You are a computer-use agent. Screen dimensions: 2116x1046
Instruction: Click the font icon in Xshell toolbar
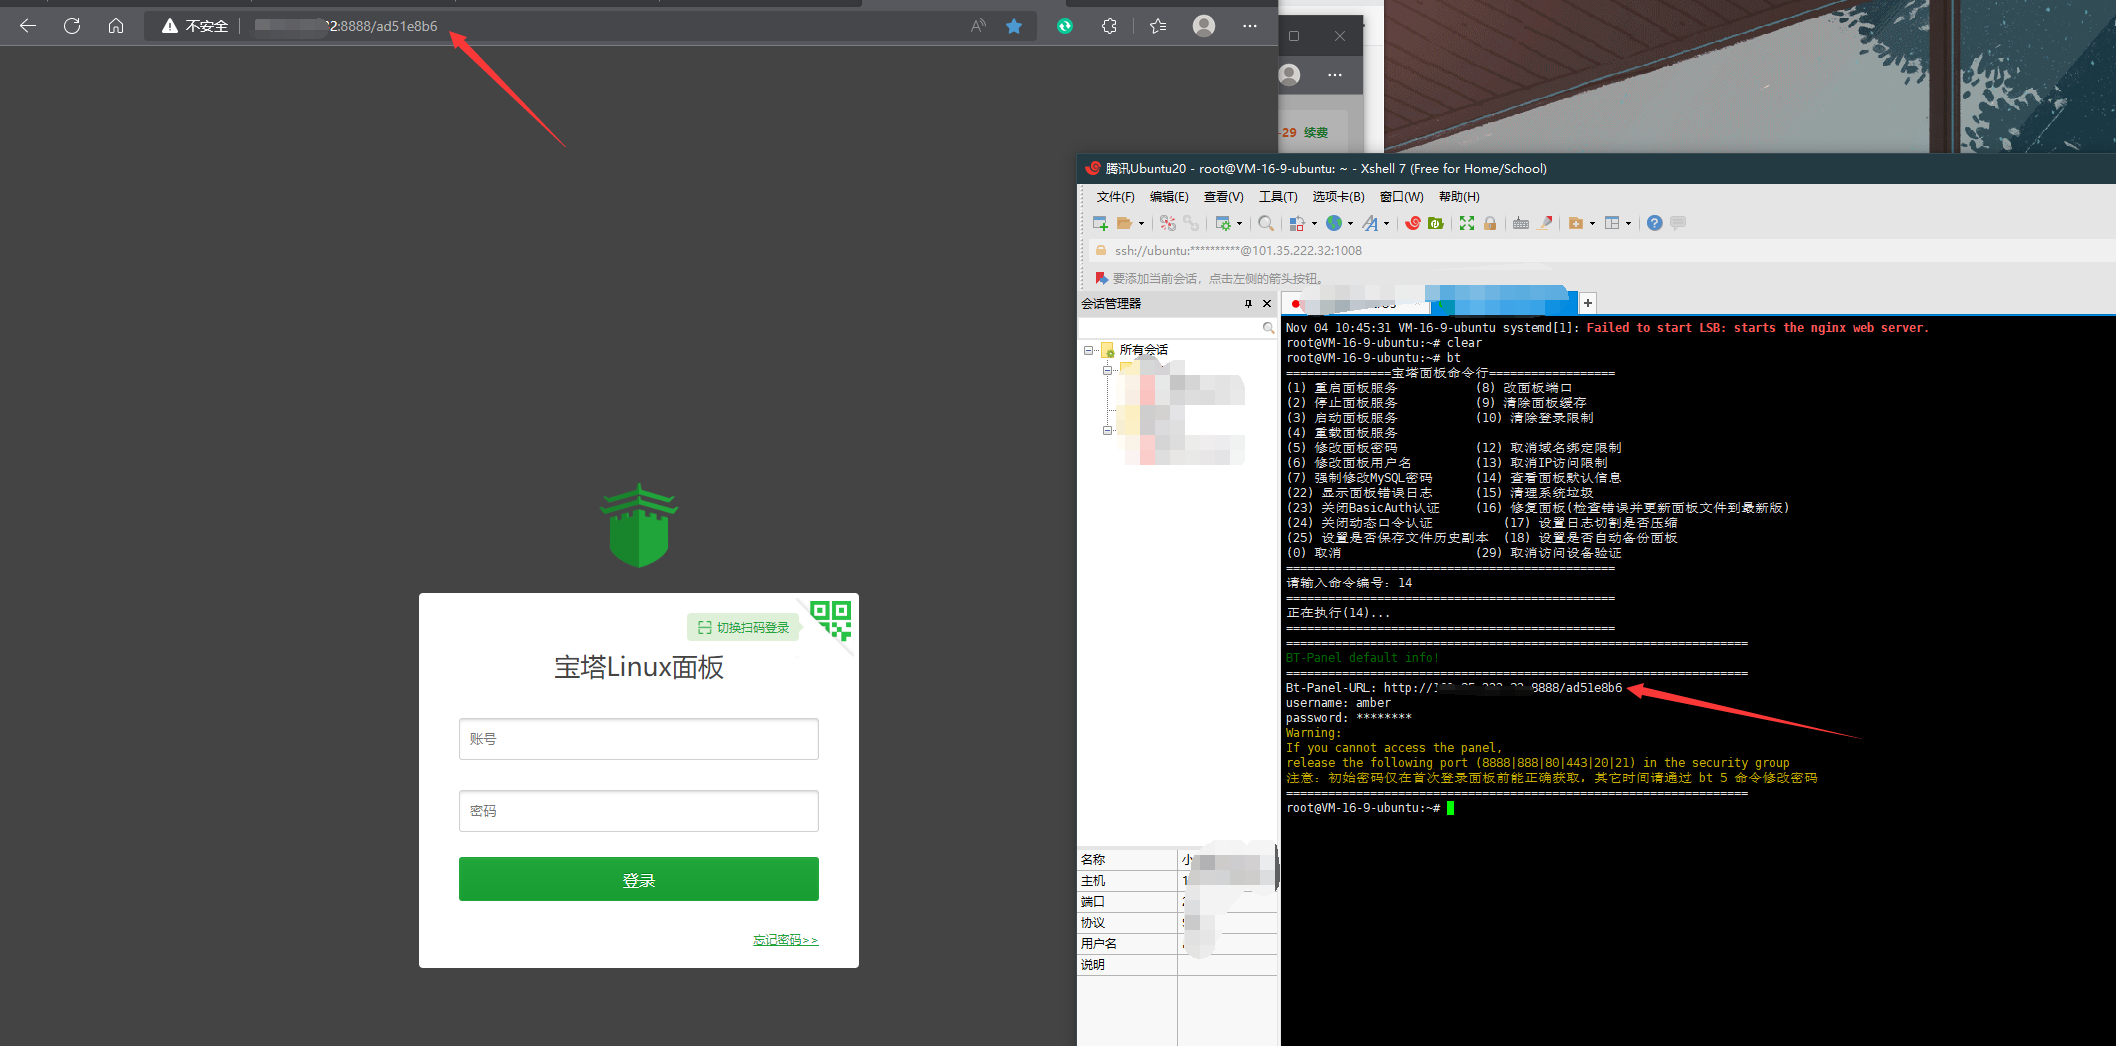point(1370,223)
